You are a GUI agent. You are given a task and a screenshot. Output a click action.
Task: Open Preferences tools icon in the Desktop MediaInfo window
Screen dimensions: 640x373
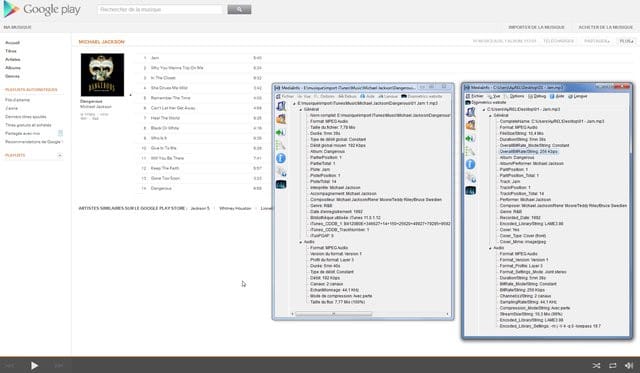(x=470, y=178)
